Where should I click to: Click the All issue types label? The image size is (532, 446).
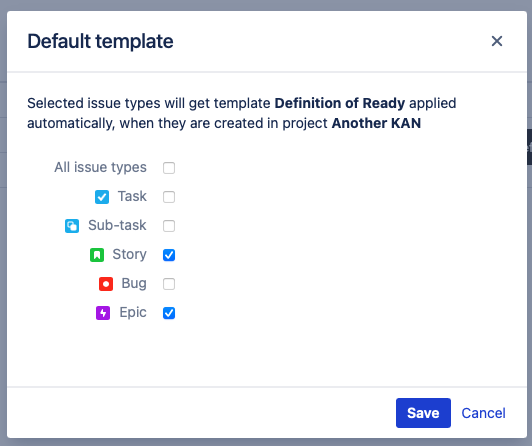tap(100, 167)
